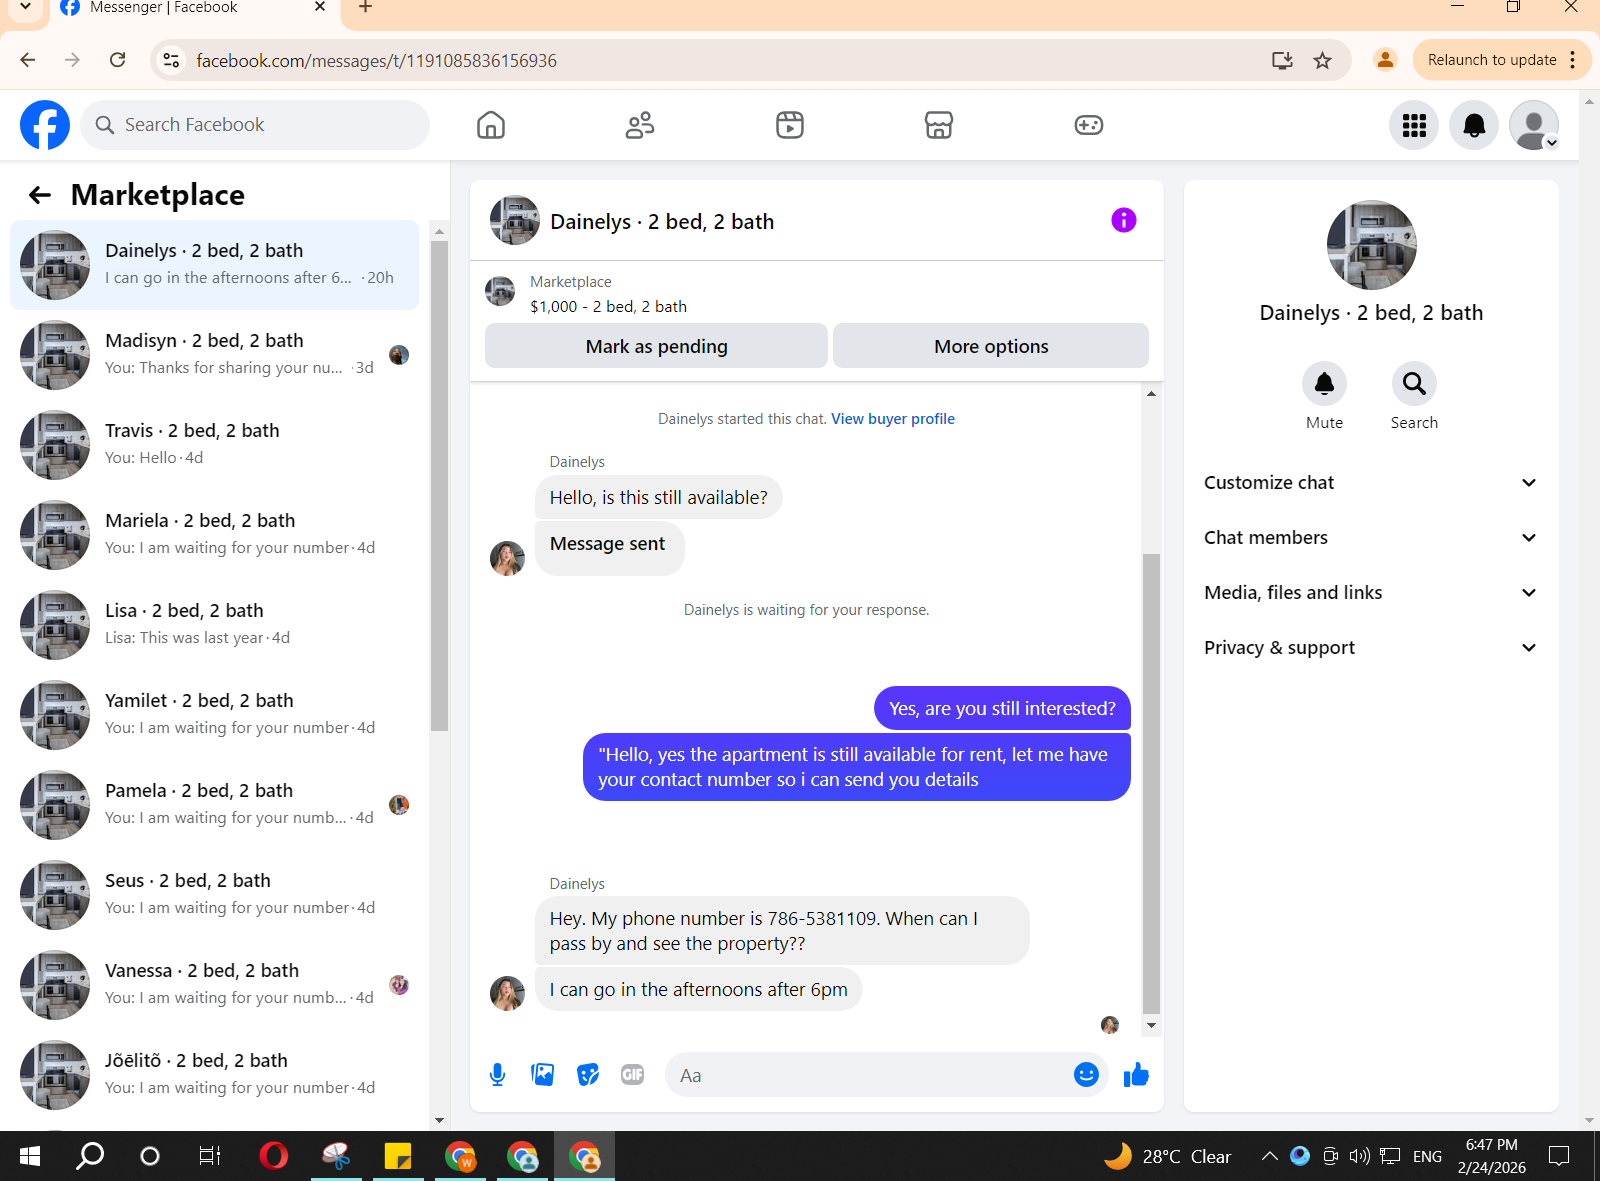Open the Facebook menu grid icon

[1414, 125]
